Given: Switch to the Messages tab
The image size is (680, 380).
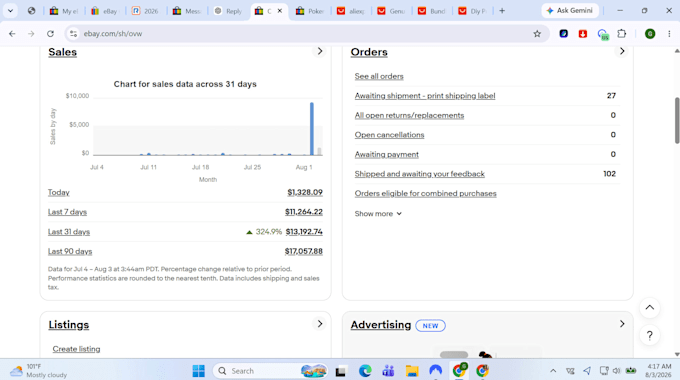Looking at the screenshot, I should pyautogui.click(x=186, y=11).
